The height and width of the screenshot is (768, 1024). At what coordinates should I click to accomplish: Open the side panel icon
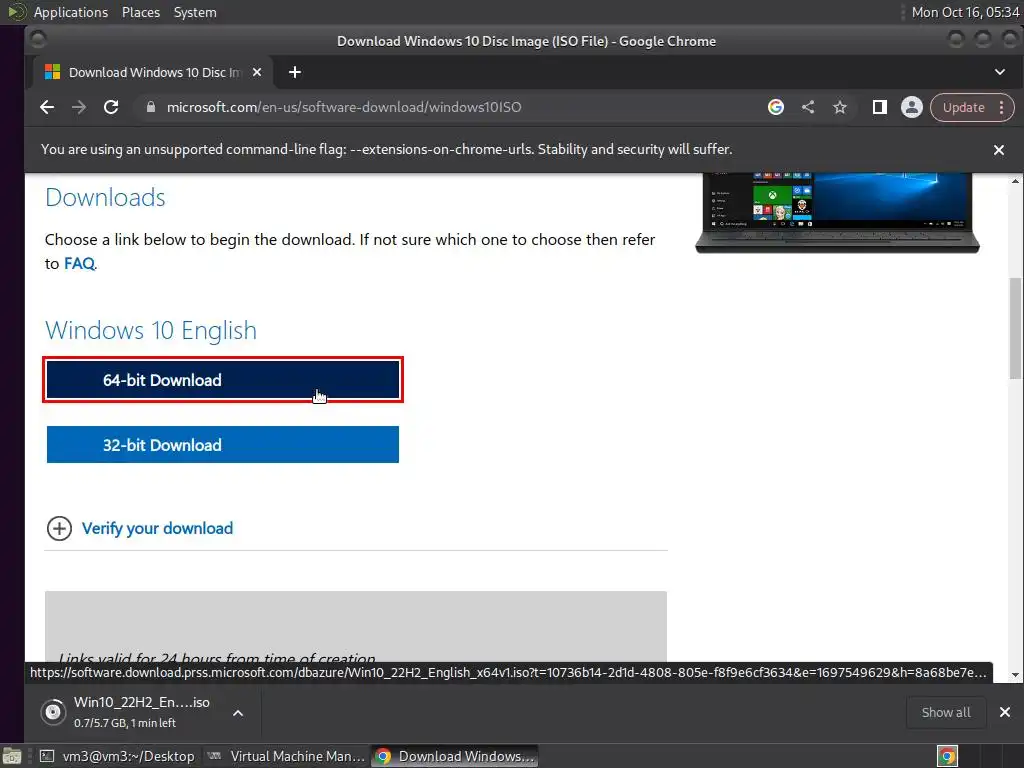[x=880, y=107]
